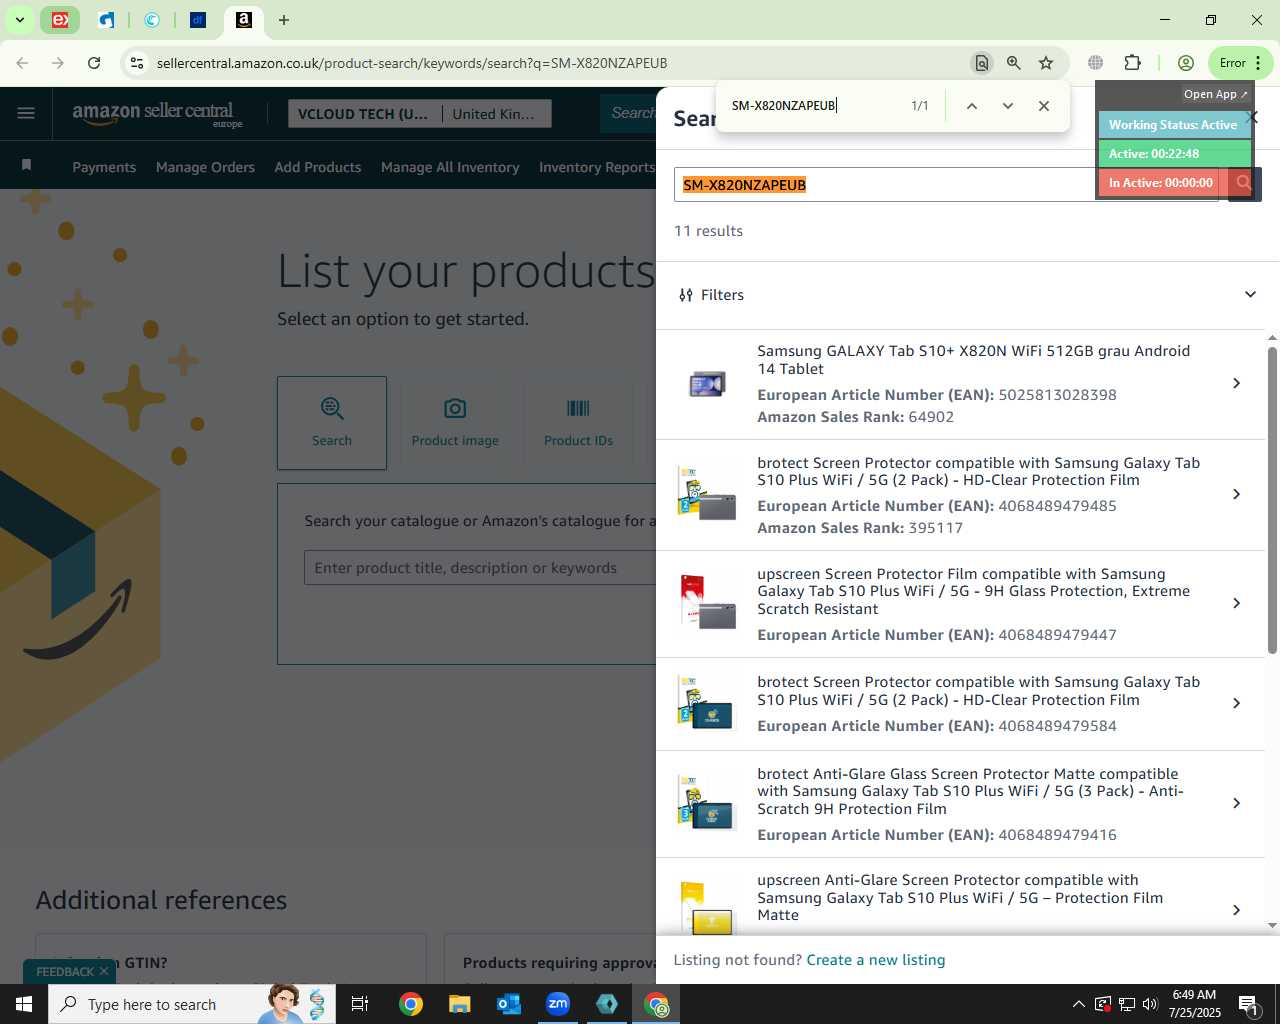Open a new browser tab

click(x=284, y=20)
